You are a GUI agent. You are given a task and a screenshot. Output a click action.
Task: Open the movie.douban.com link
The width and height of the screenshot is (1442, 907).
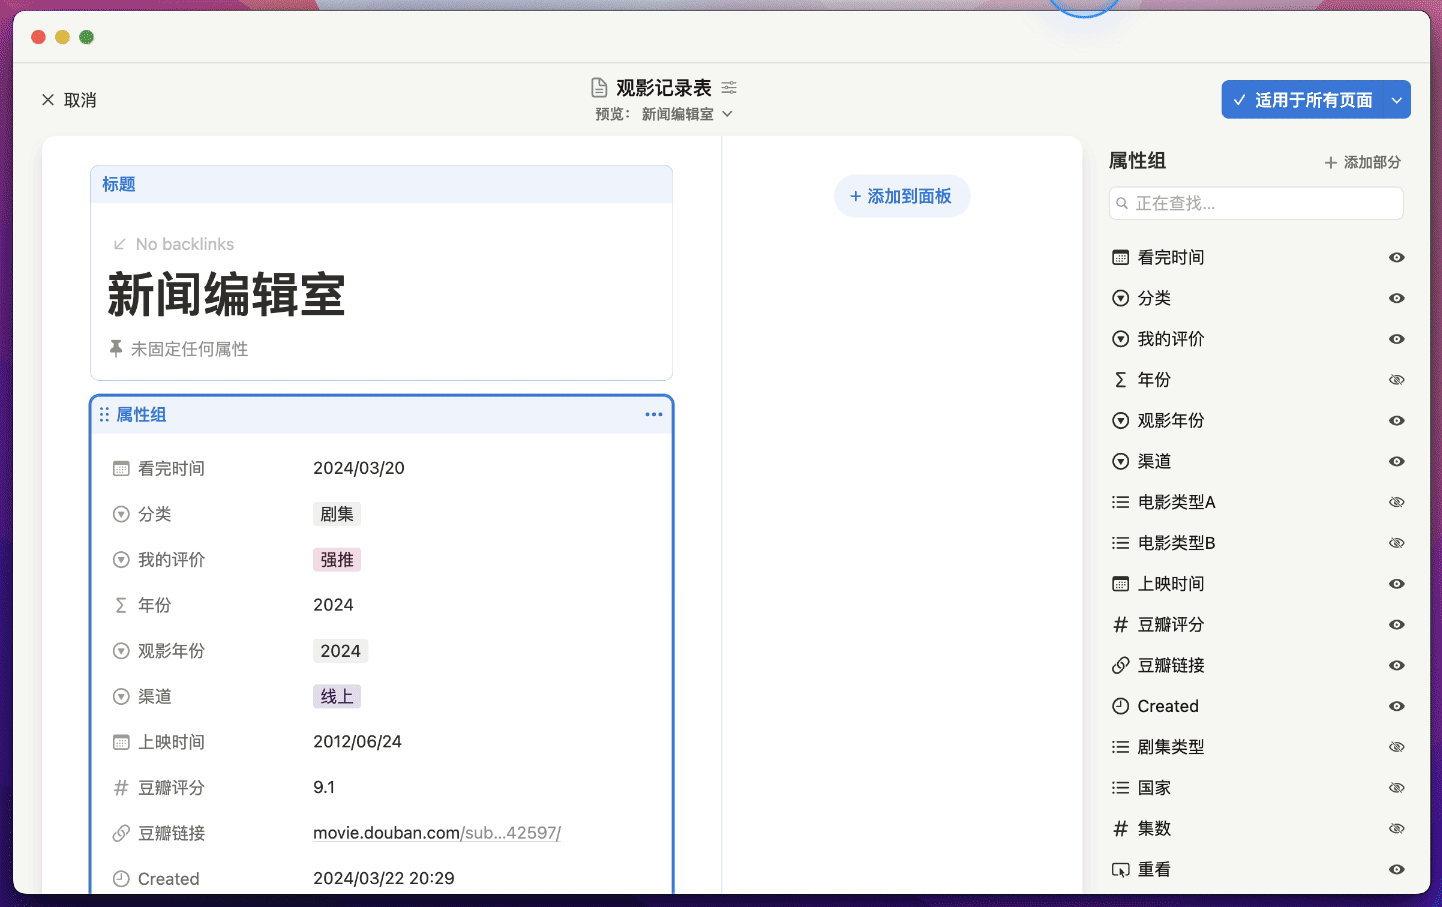pos(436,833)
